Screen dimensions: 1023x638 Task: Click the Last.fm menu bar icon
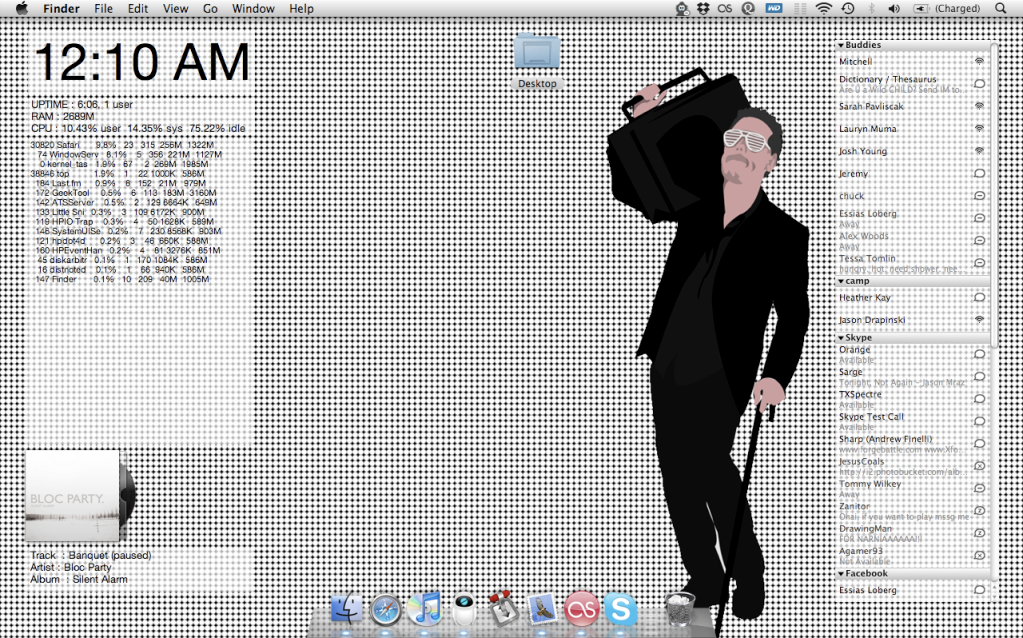coord(725,8)
